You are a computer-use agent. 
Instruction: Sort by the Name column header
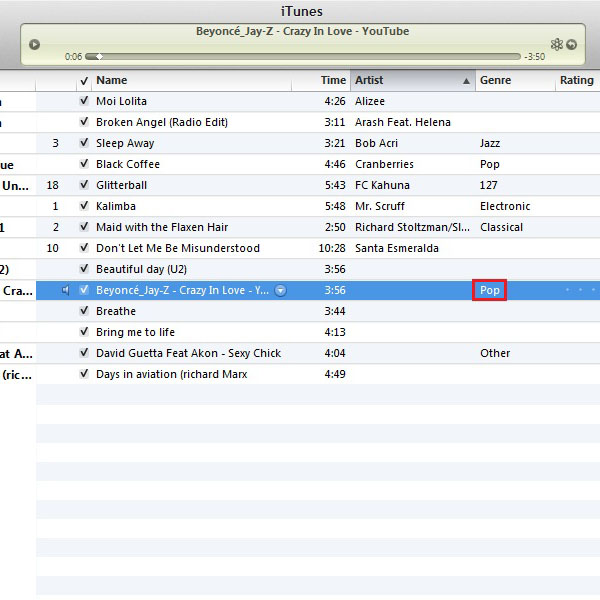pyautogui.click(x=112, y=80)
